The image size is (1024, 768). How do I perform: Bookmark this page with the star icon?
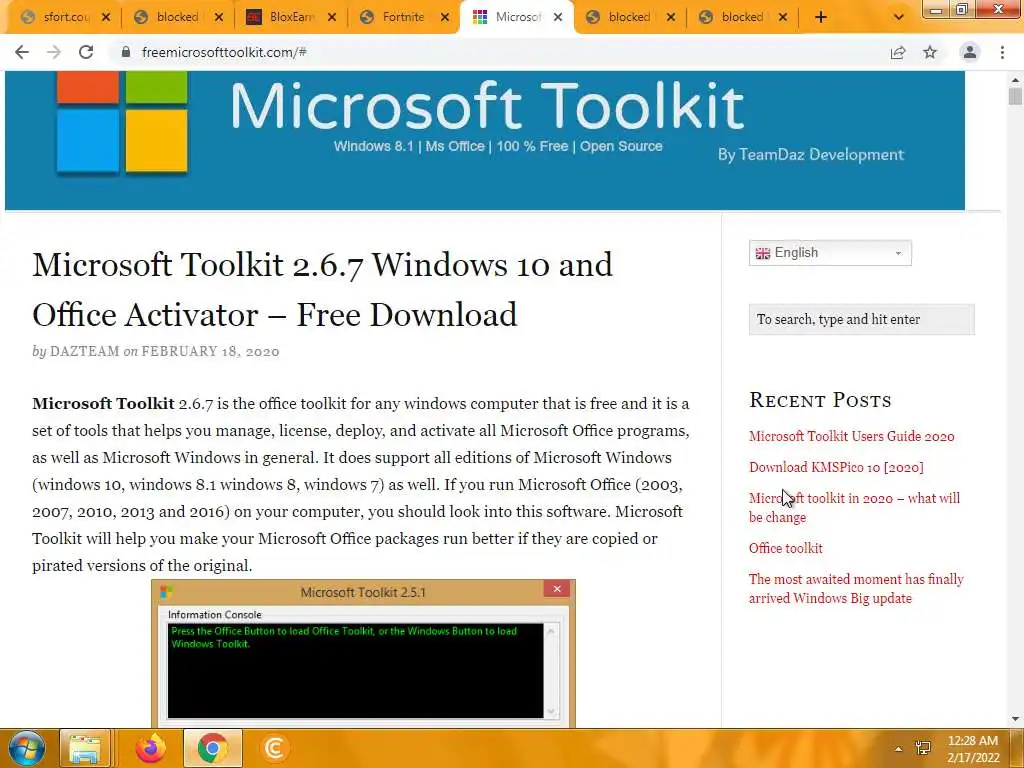(930, 52)
